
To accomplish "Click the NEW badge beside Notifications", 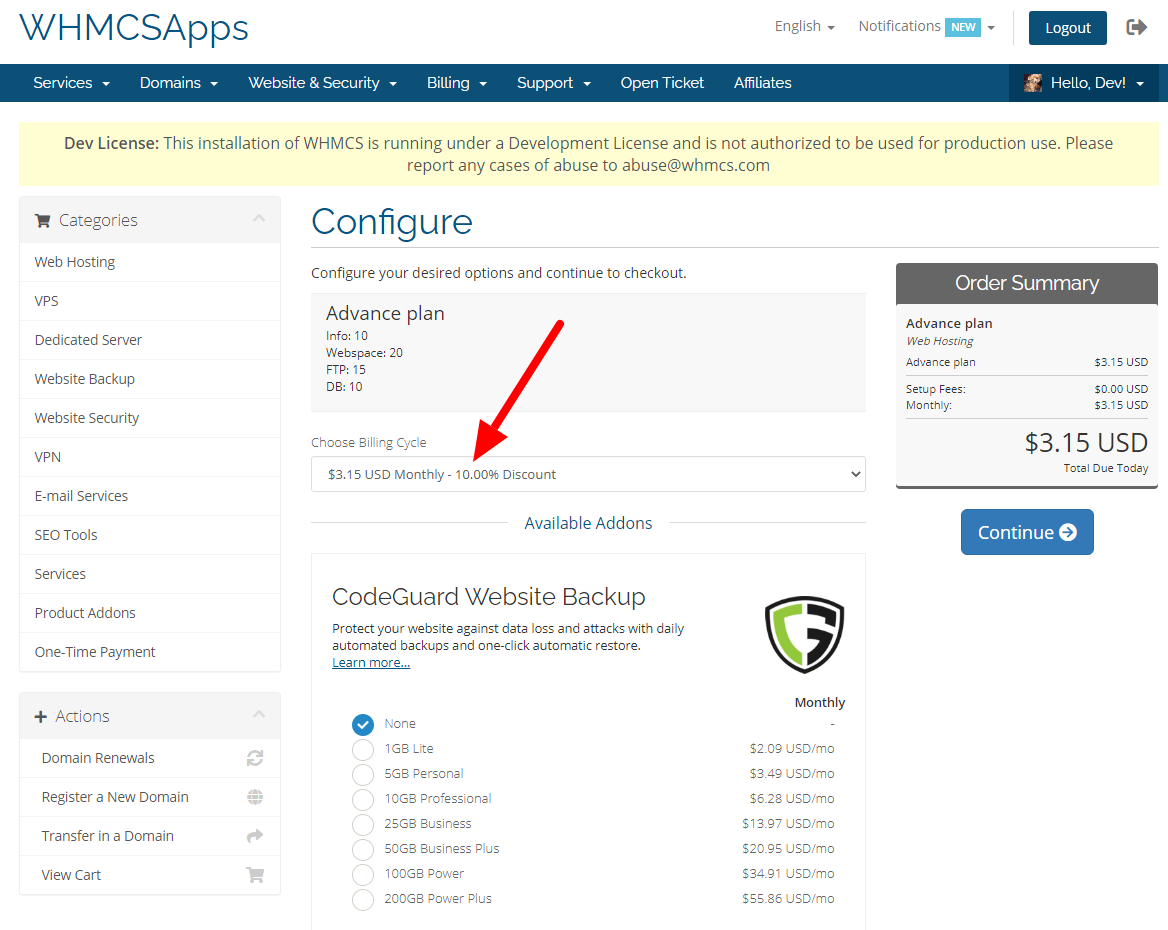I will [x=962, y=27].
